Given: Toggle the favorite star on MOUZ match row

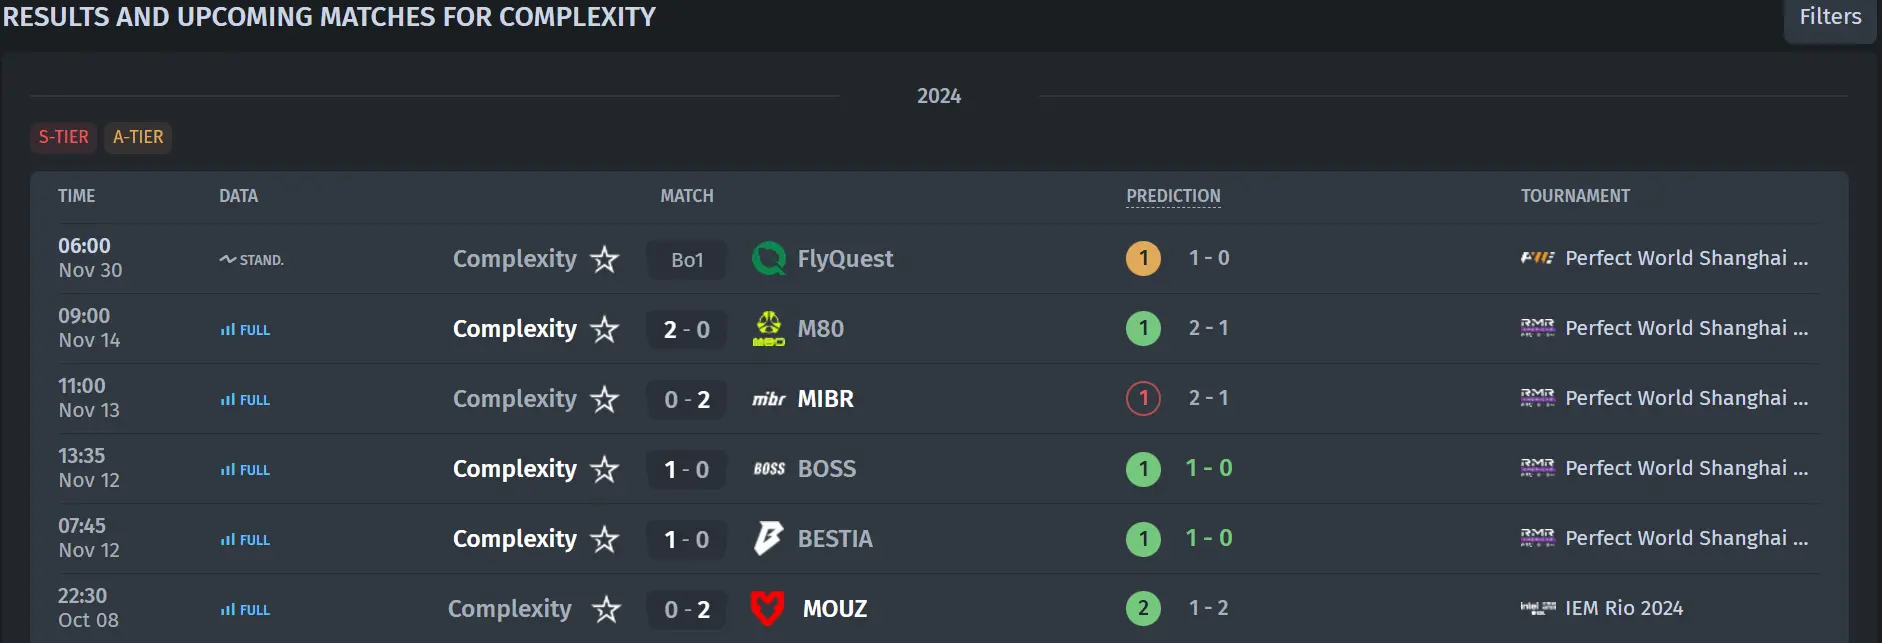Looking at the screenshot, I should coord(606,609).
